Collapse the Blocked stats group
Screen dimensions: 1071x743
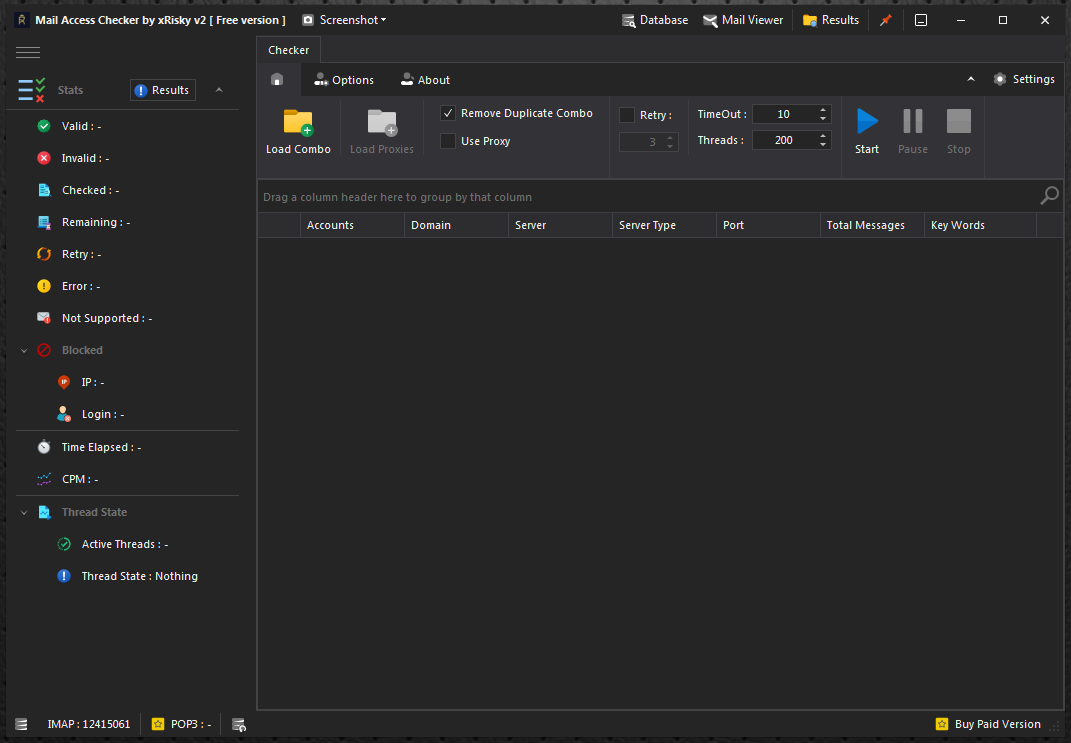23,350
